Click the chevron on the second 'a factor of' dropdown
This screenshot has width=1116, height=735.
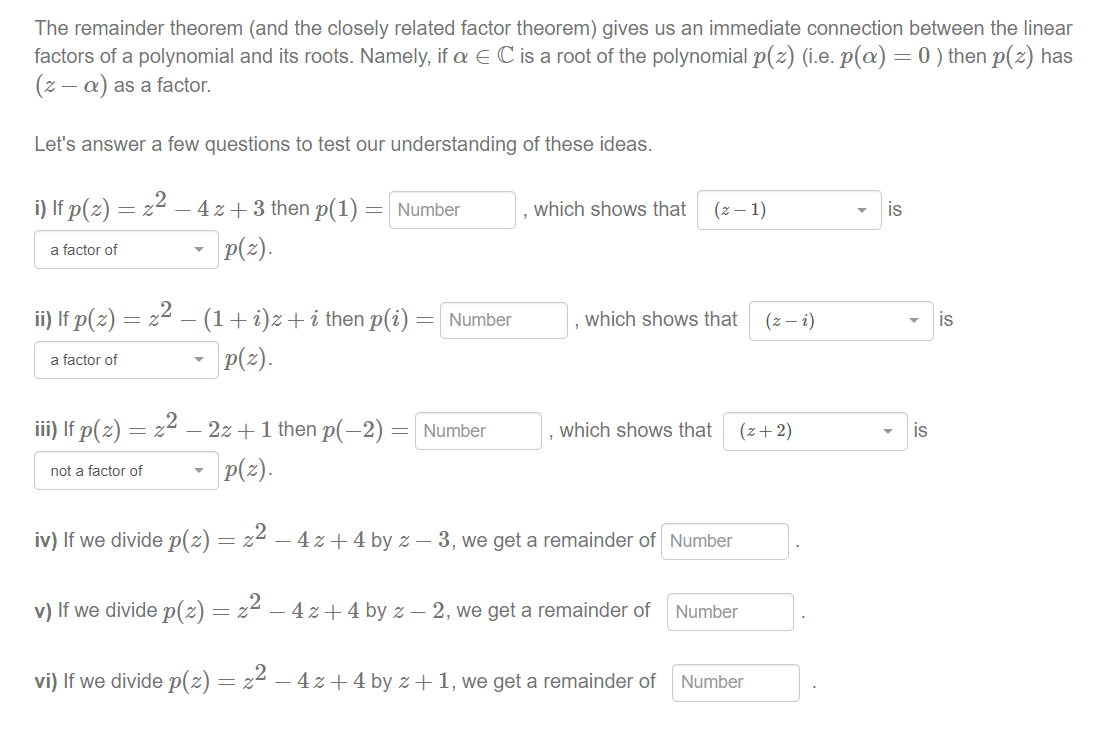199,360
